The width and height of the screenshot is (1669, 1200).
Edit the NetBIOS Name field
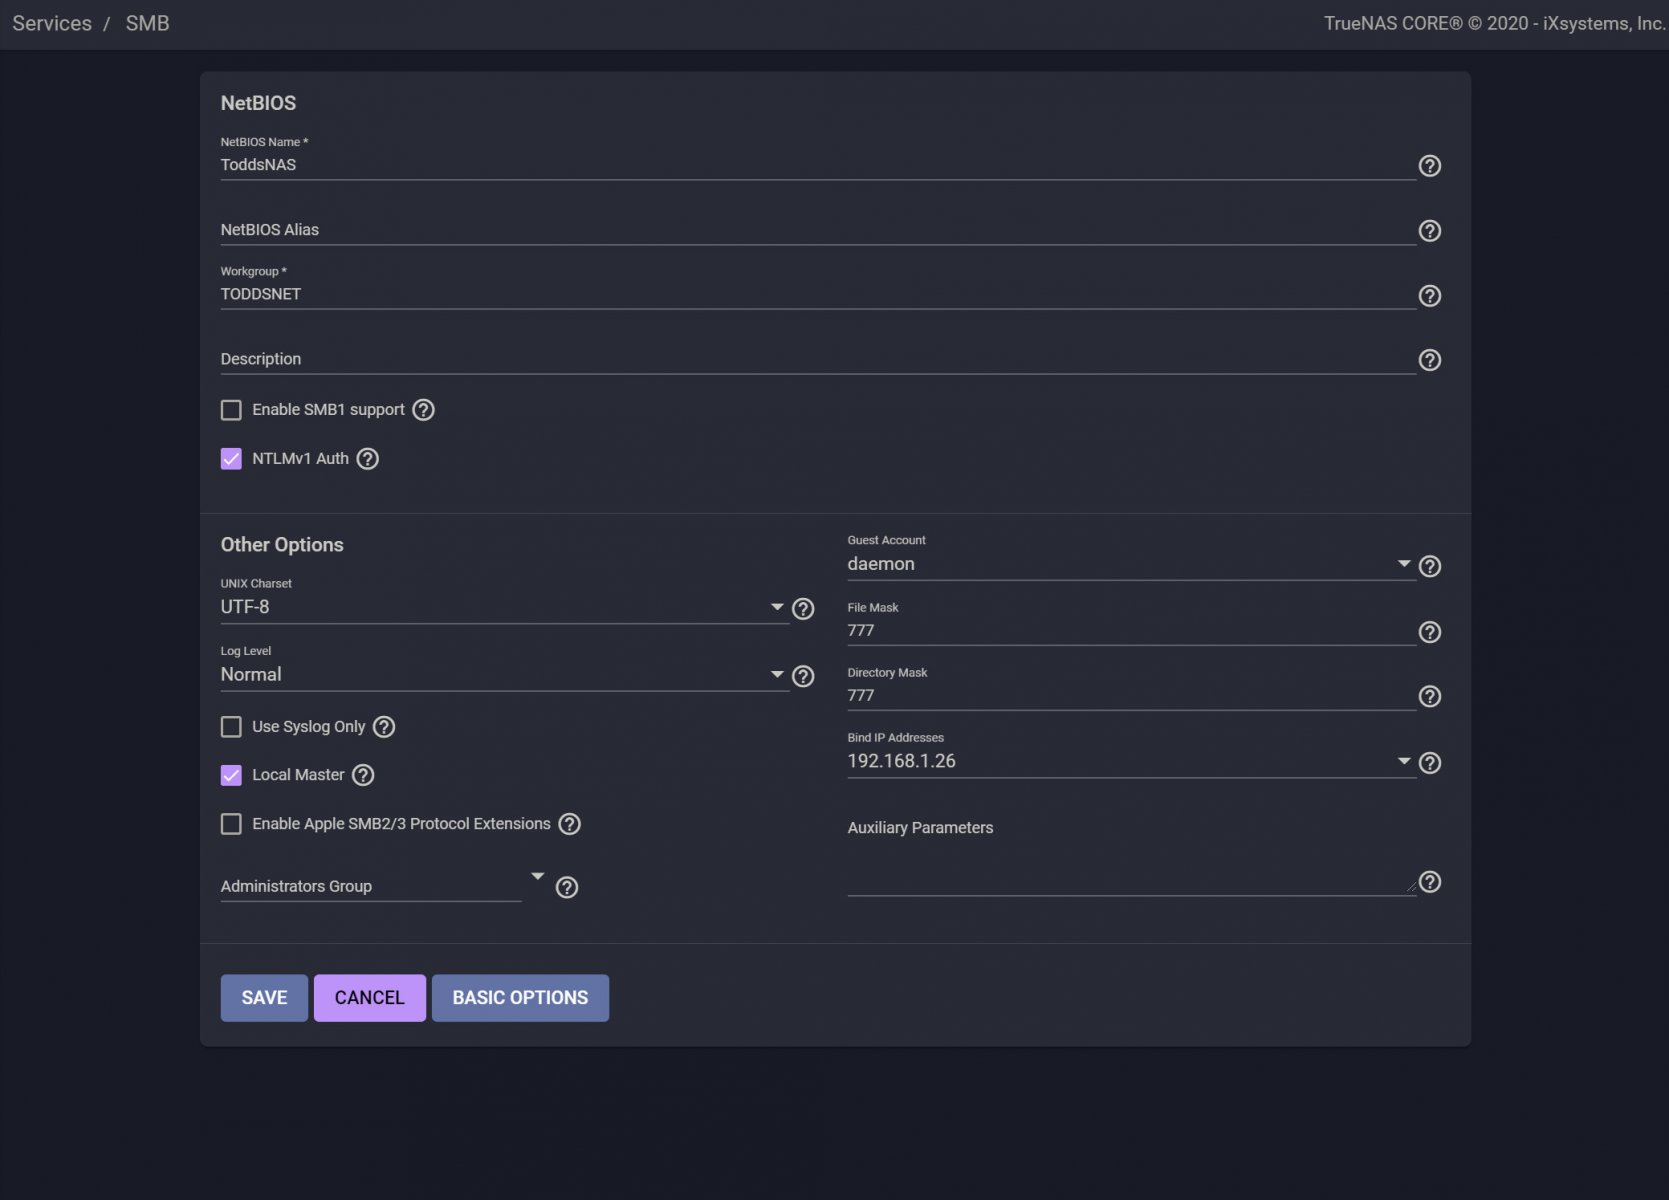point(818,165)
